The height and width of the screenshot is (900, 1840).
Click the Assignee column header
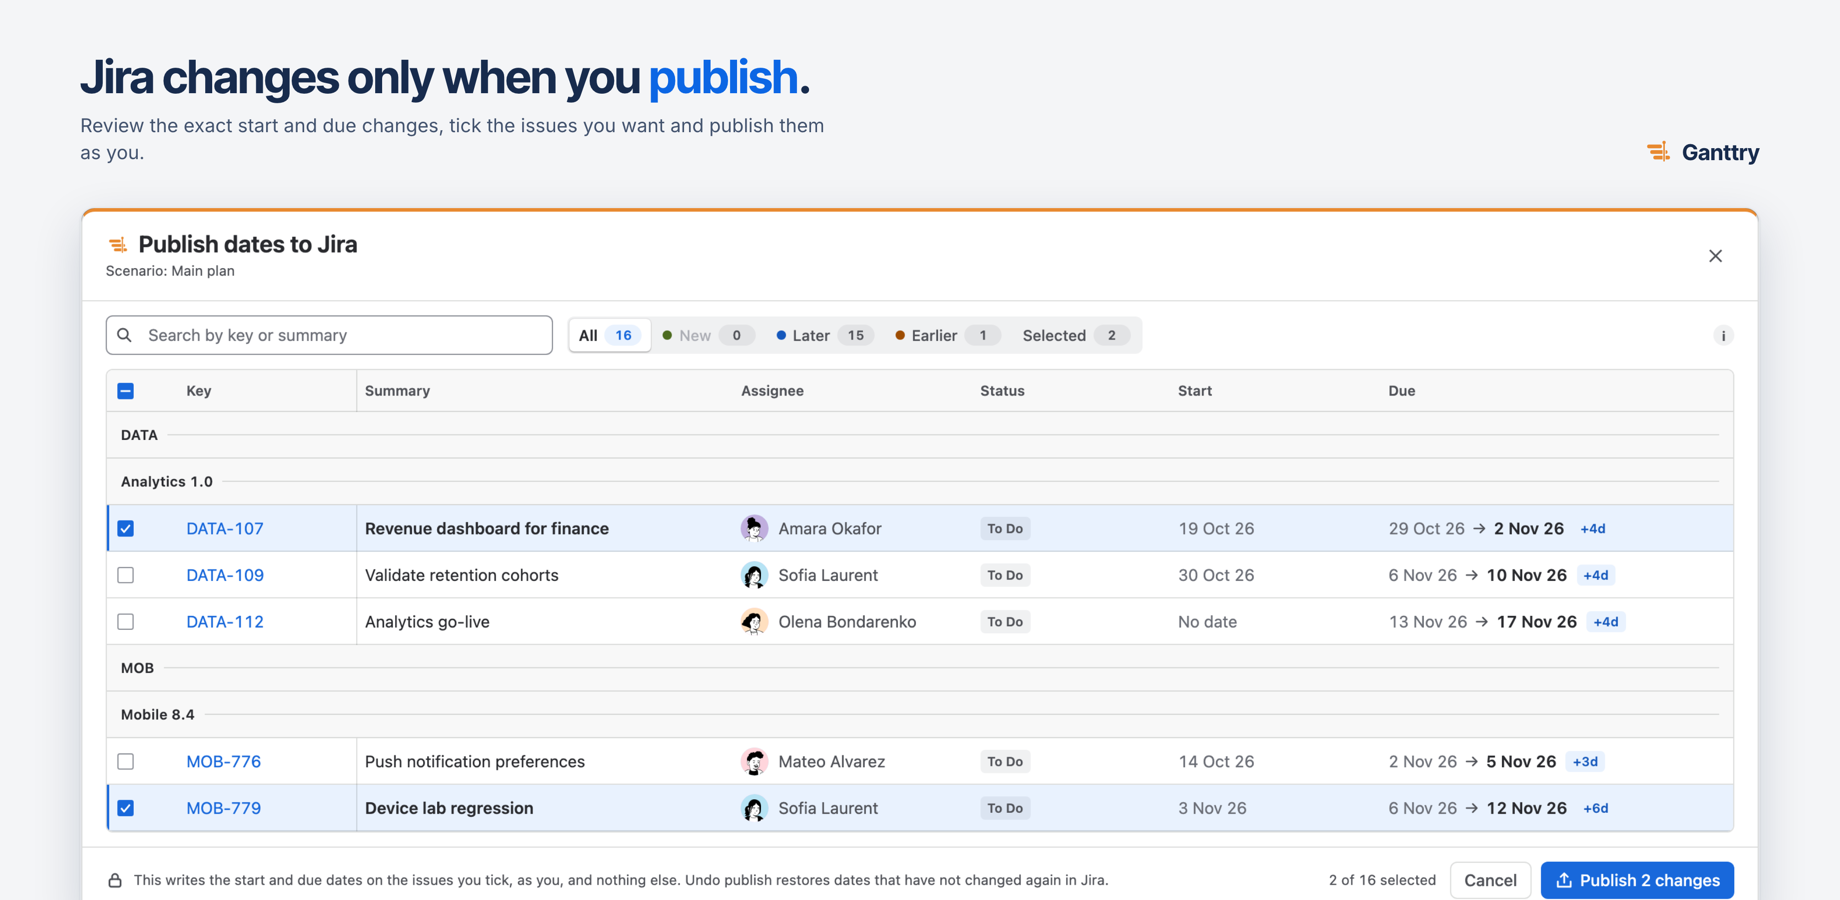pyautogui.click(x=772, y=391)
